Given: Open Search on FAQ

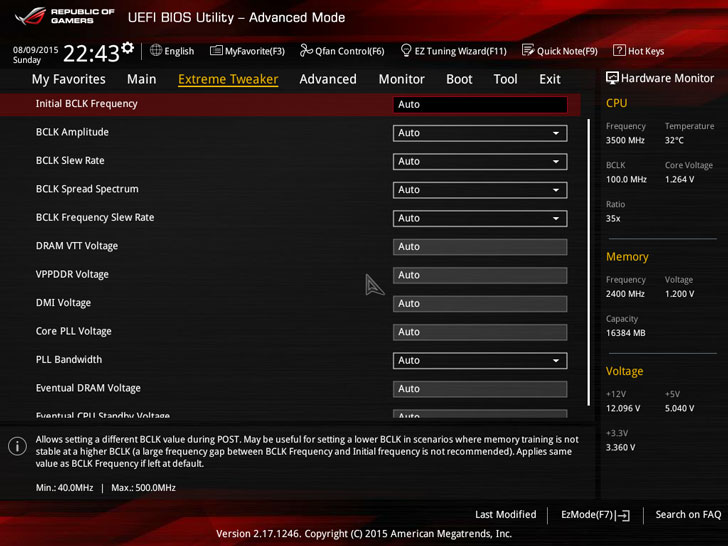Looking at the screenshot, I should 688,514.
